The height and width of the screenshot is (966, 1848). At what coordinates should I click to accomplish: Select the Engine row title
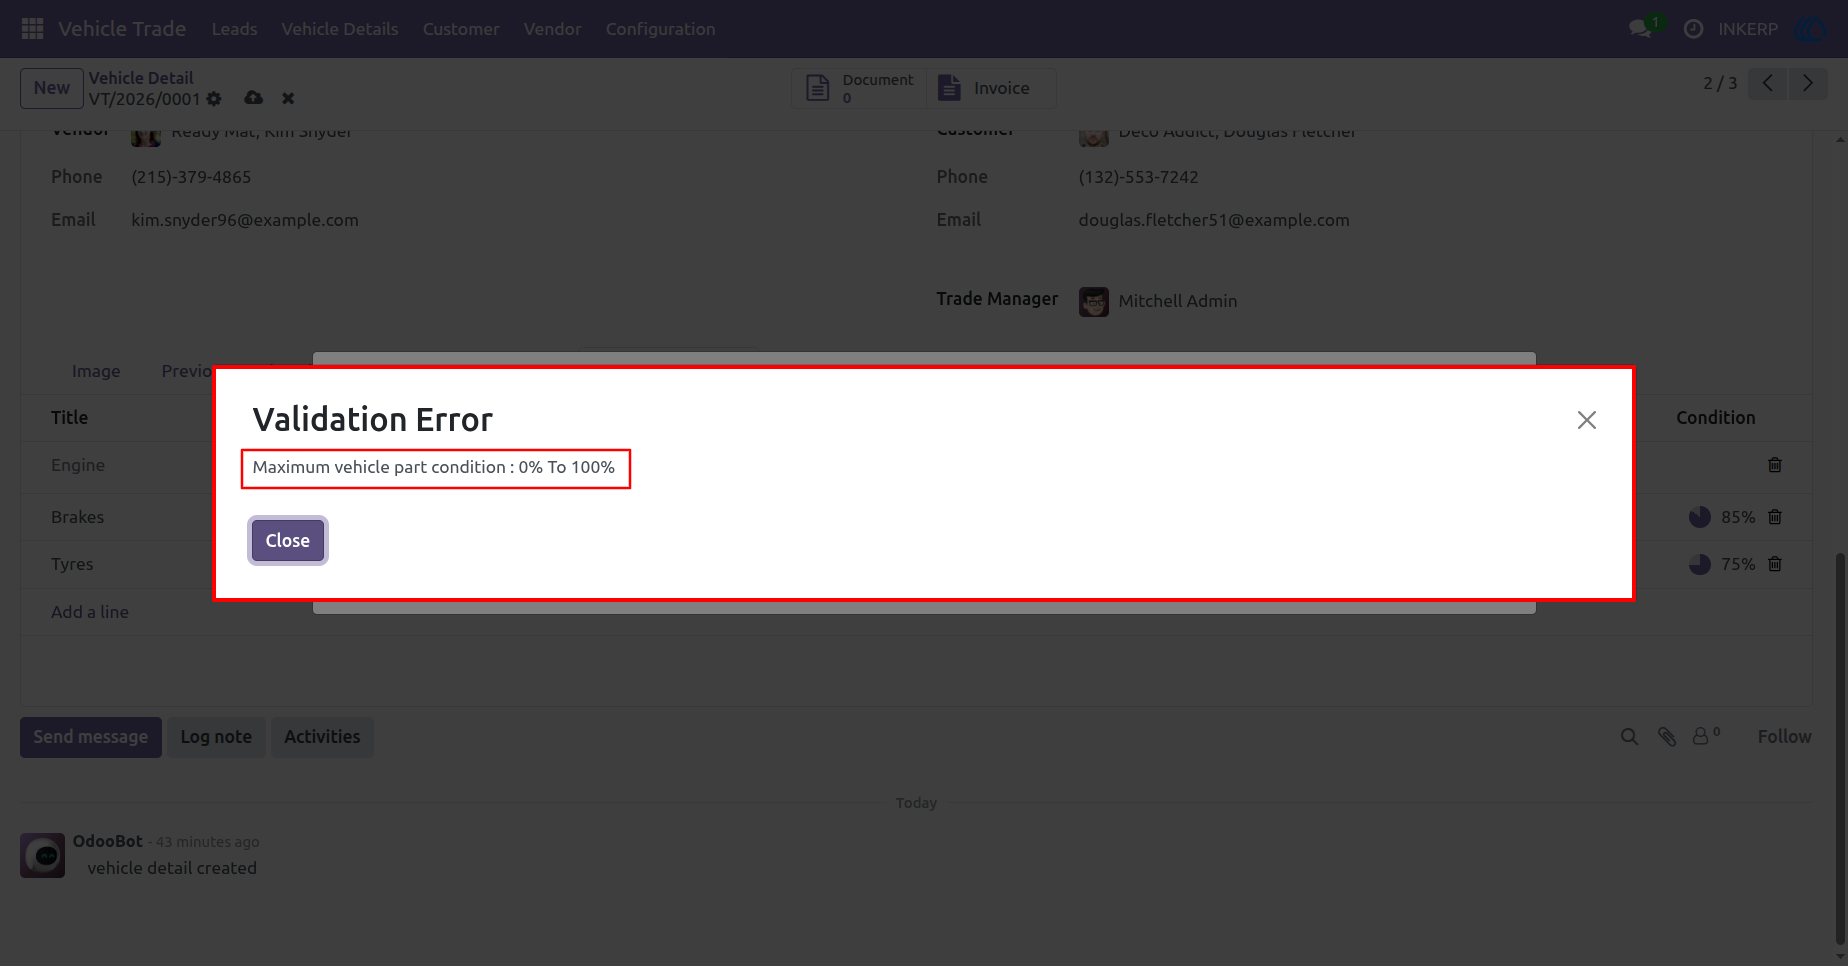click(x=78, y=465)
